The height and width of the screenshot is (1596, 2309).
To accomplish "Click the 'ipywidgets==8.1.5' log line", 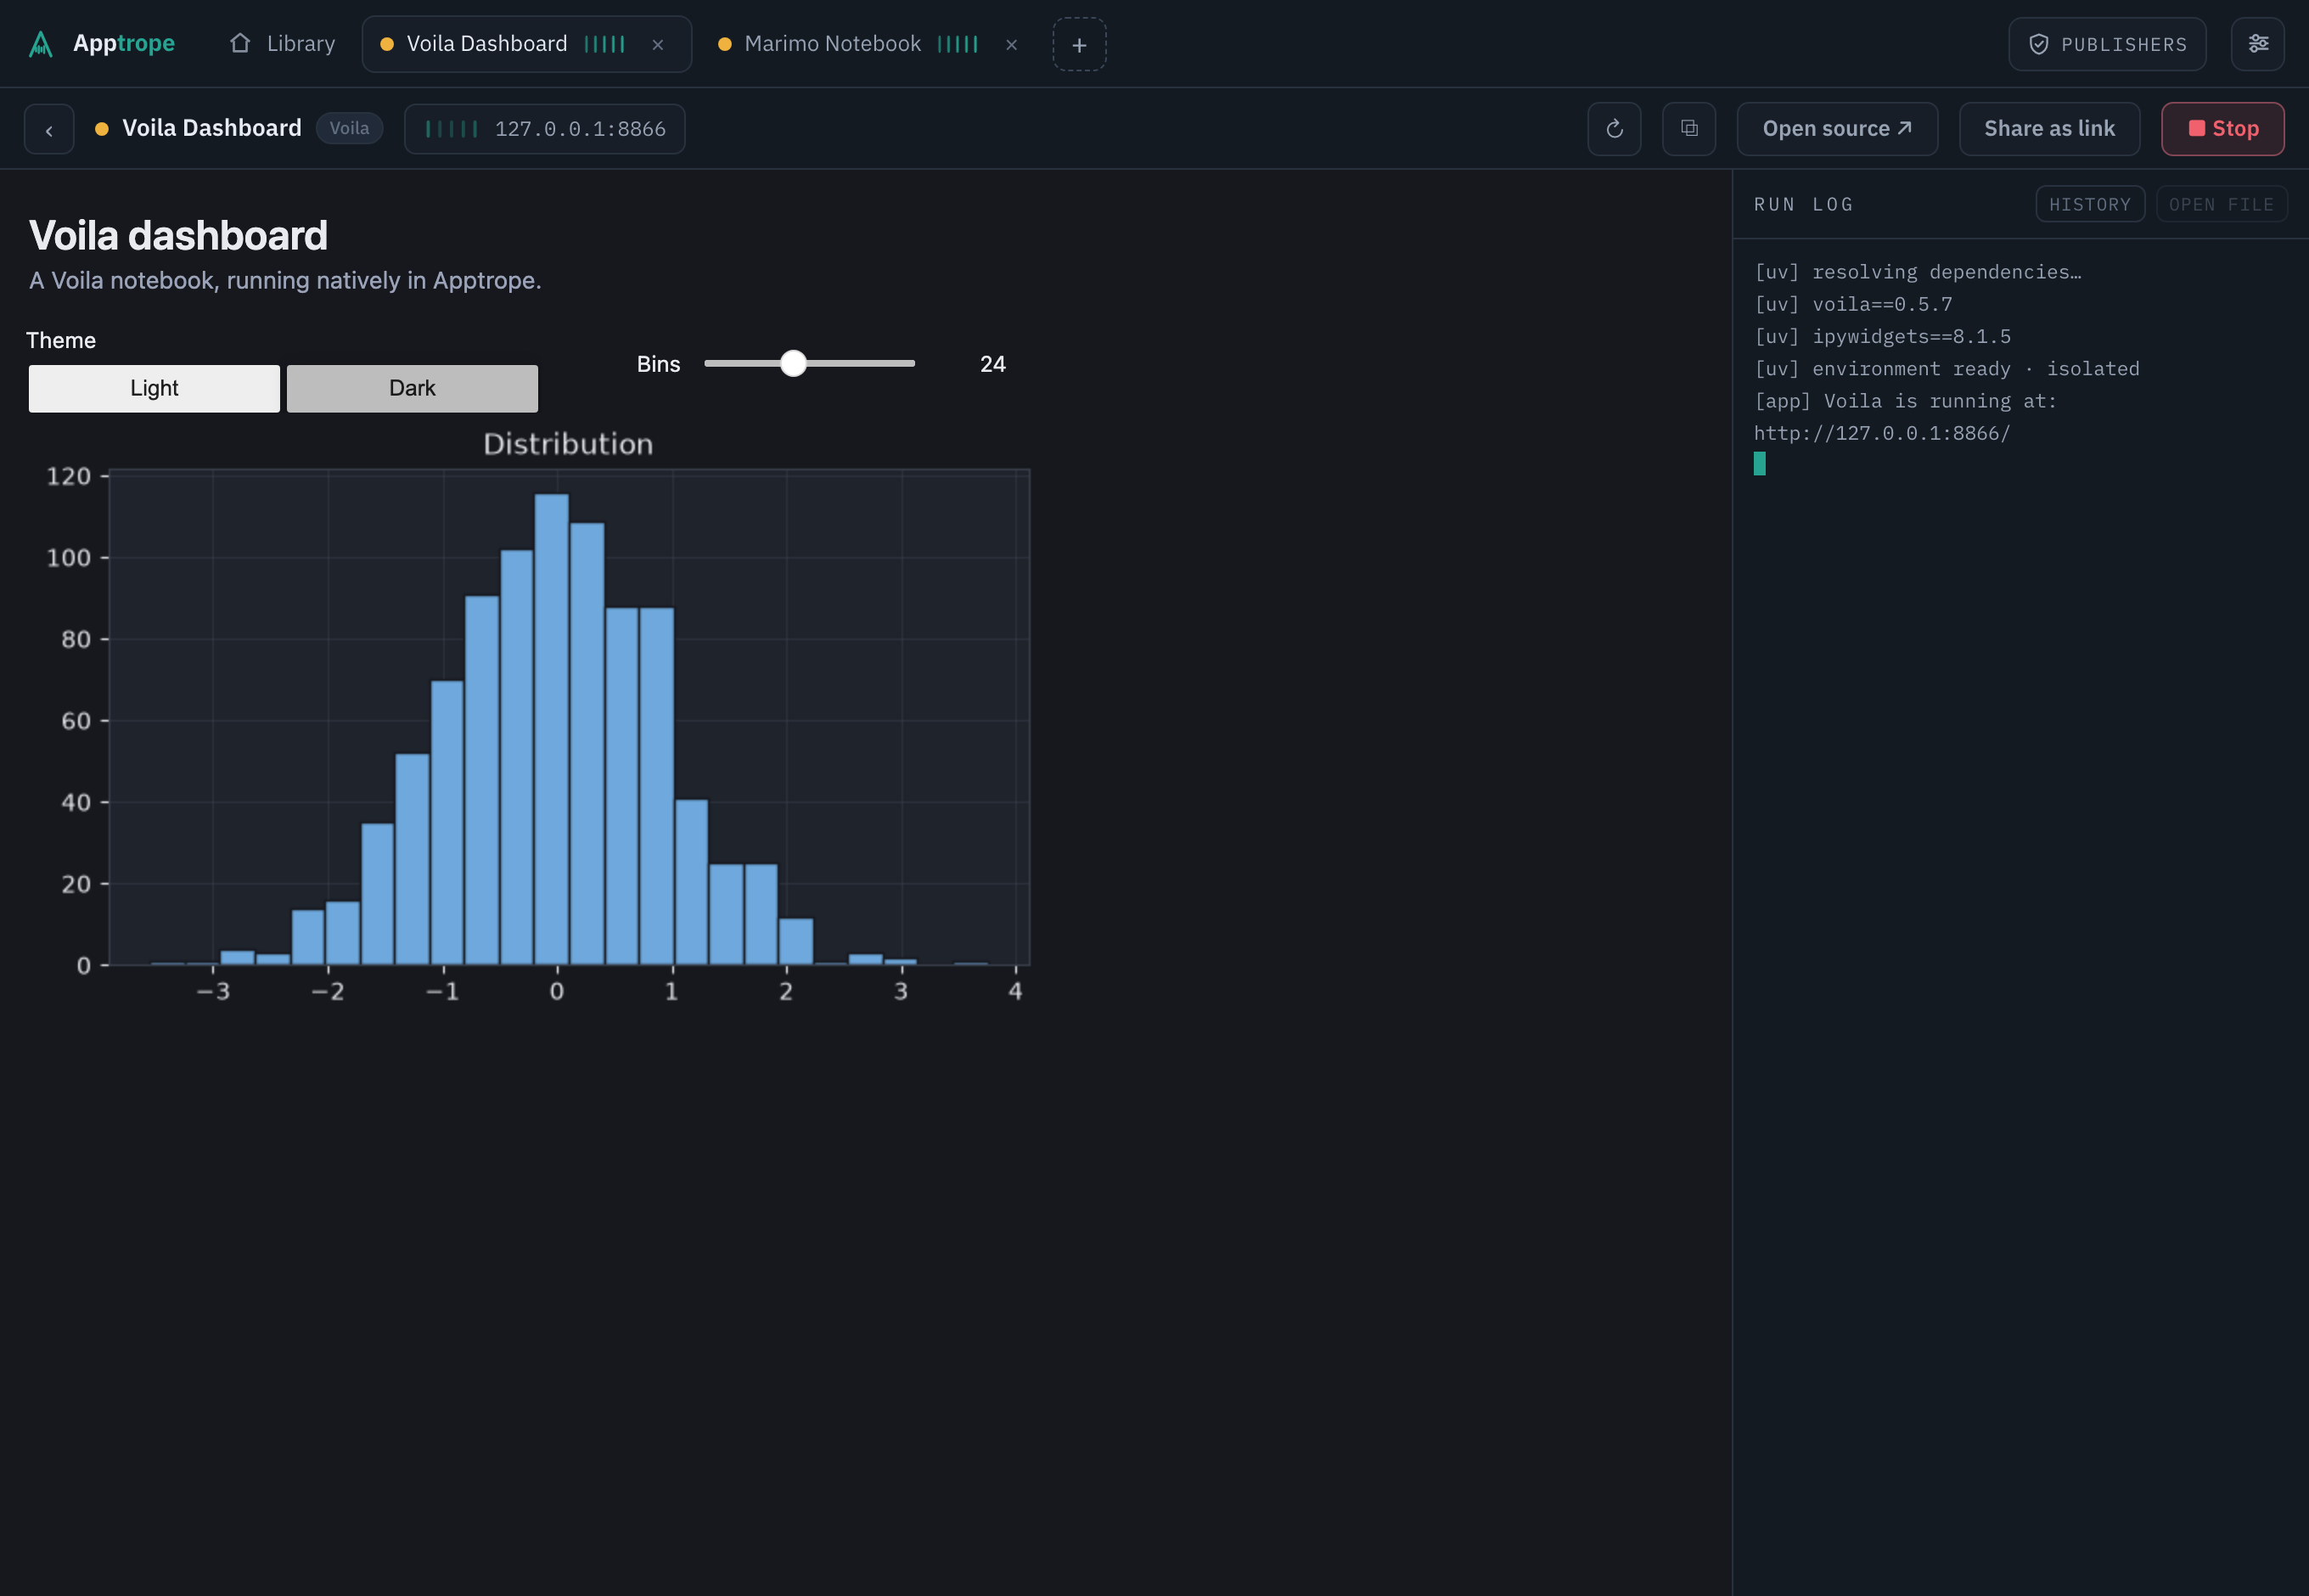I will point(1882,336).
